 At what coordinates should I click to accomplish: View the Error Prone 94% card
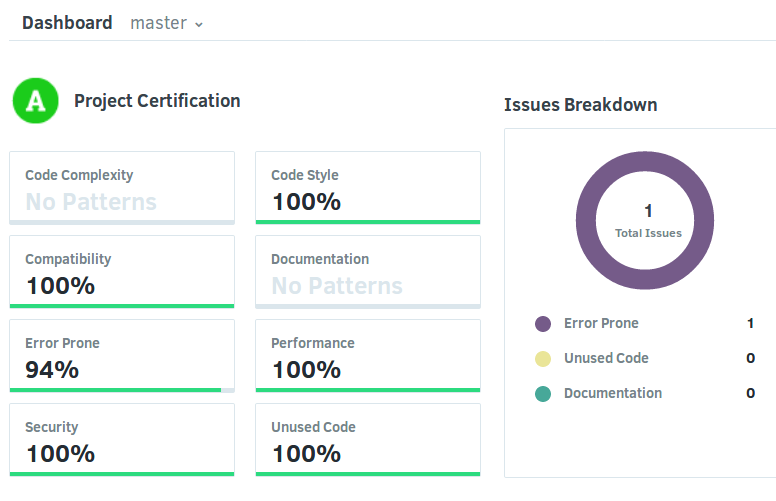(122, 356)
